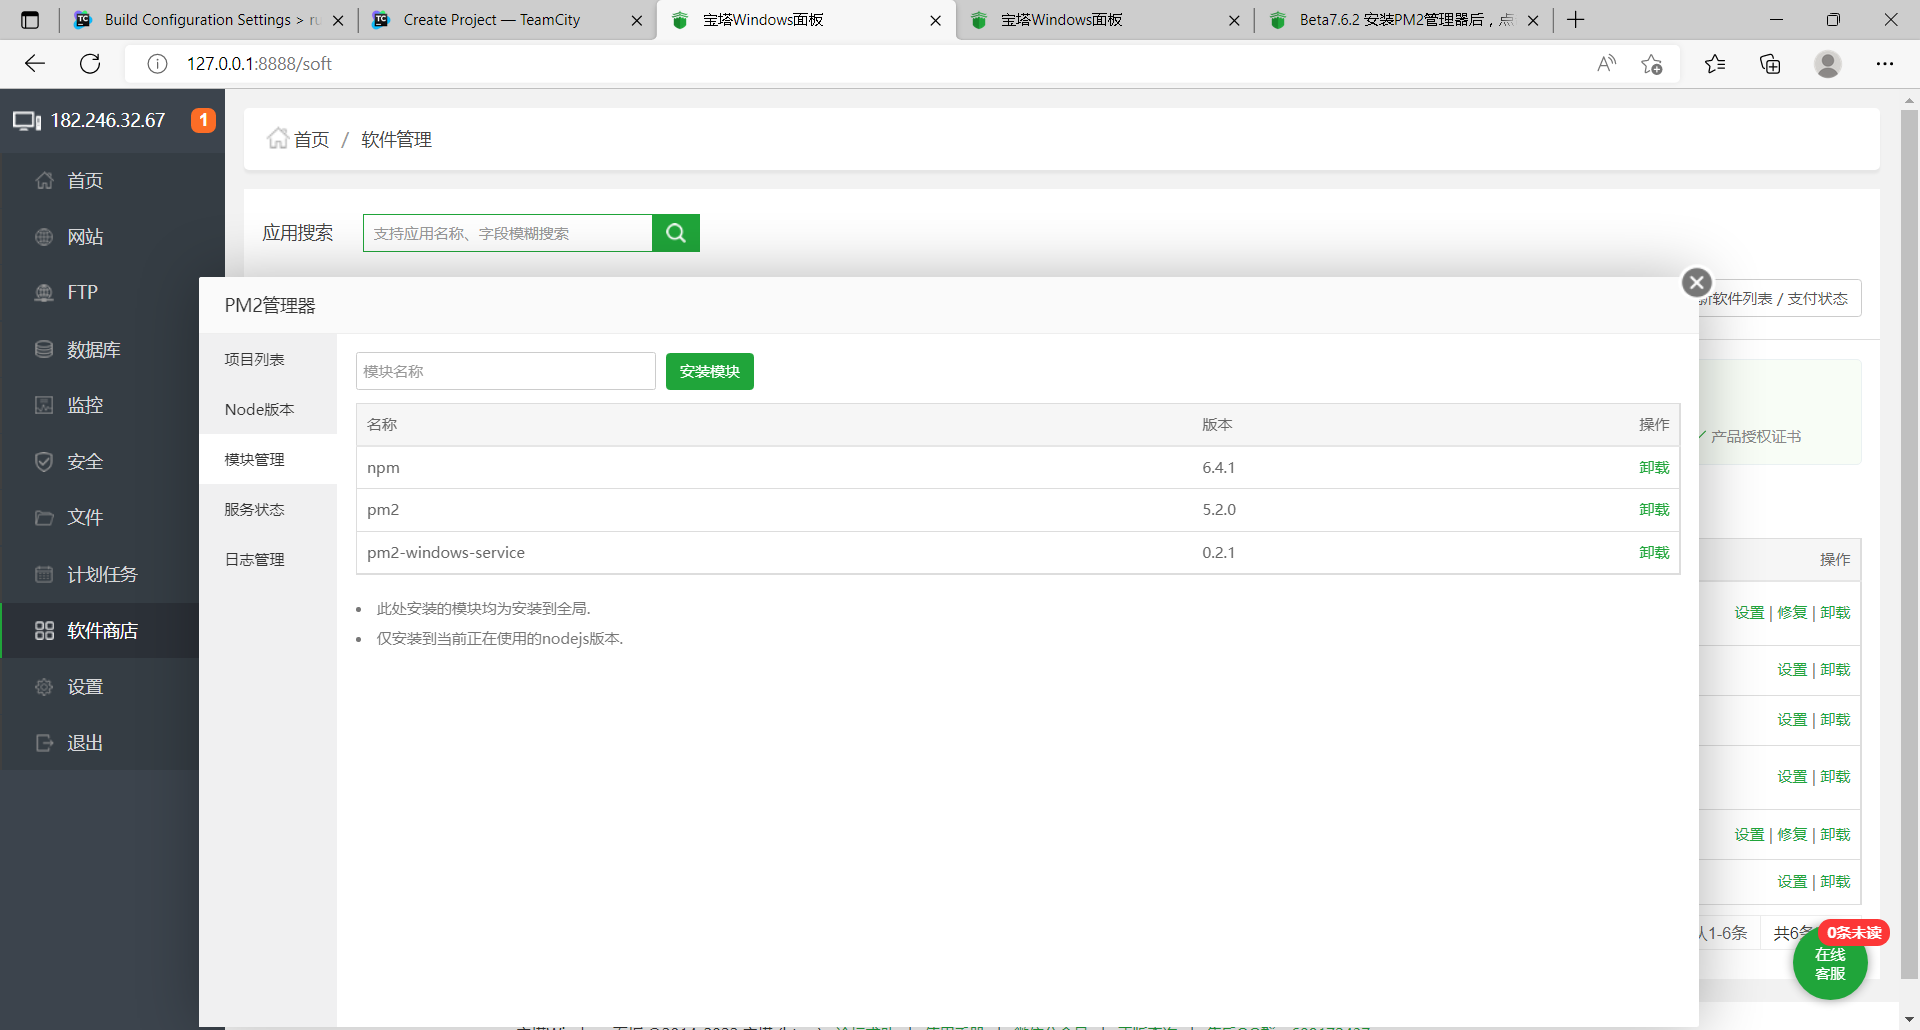The width and height of the screenshot is (1920, 1030).
Task: Click version 5.2.0 in pm2 row
Action: pyautogui.click(x=1219, y=509)
